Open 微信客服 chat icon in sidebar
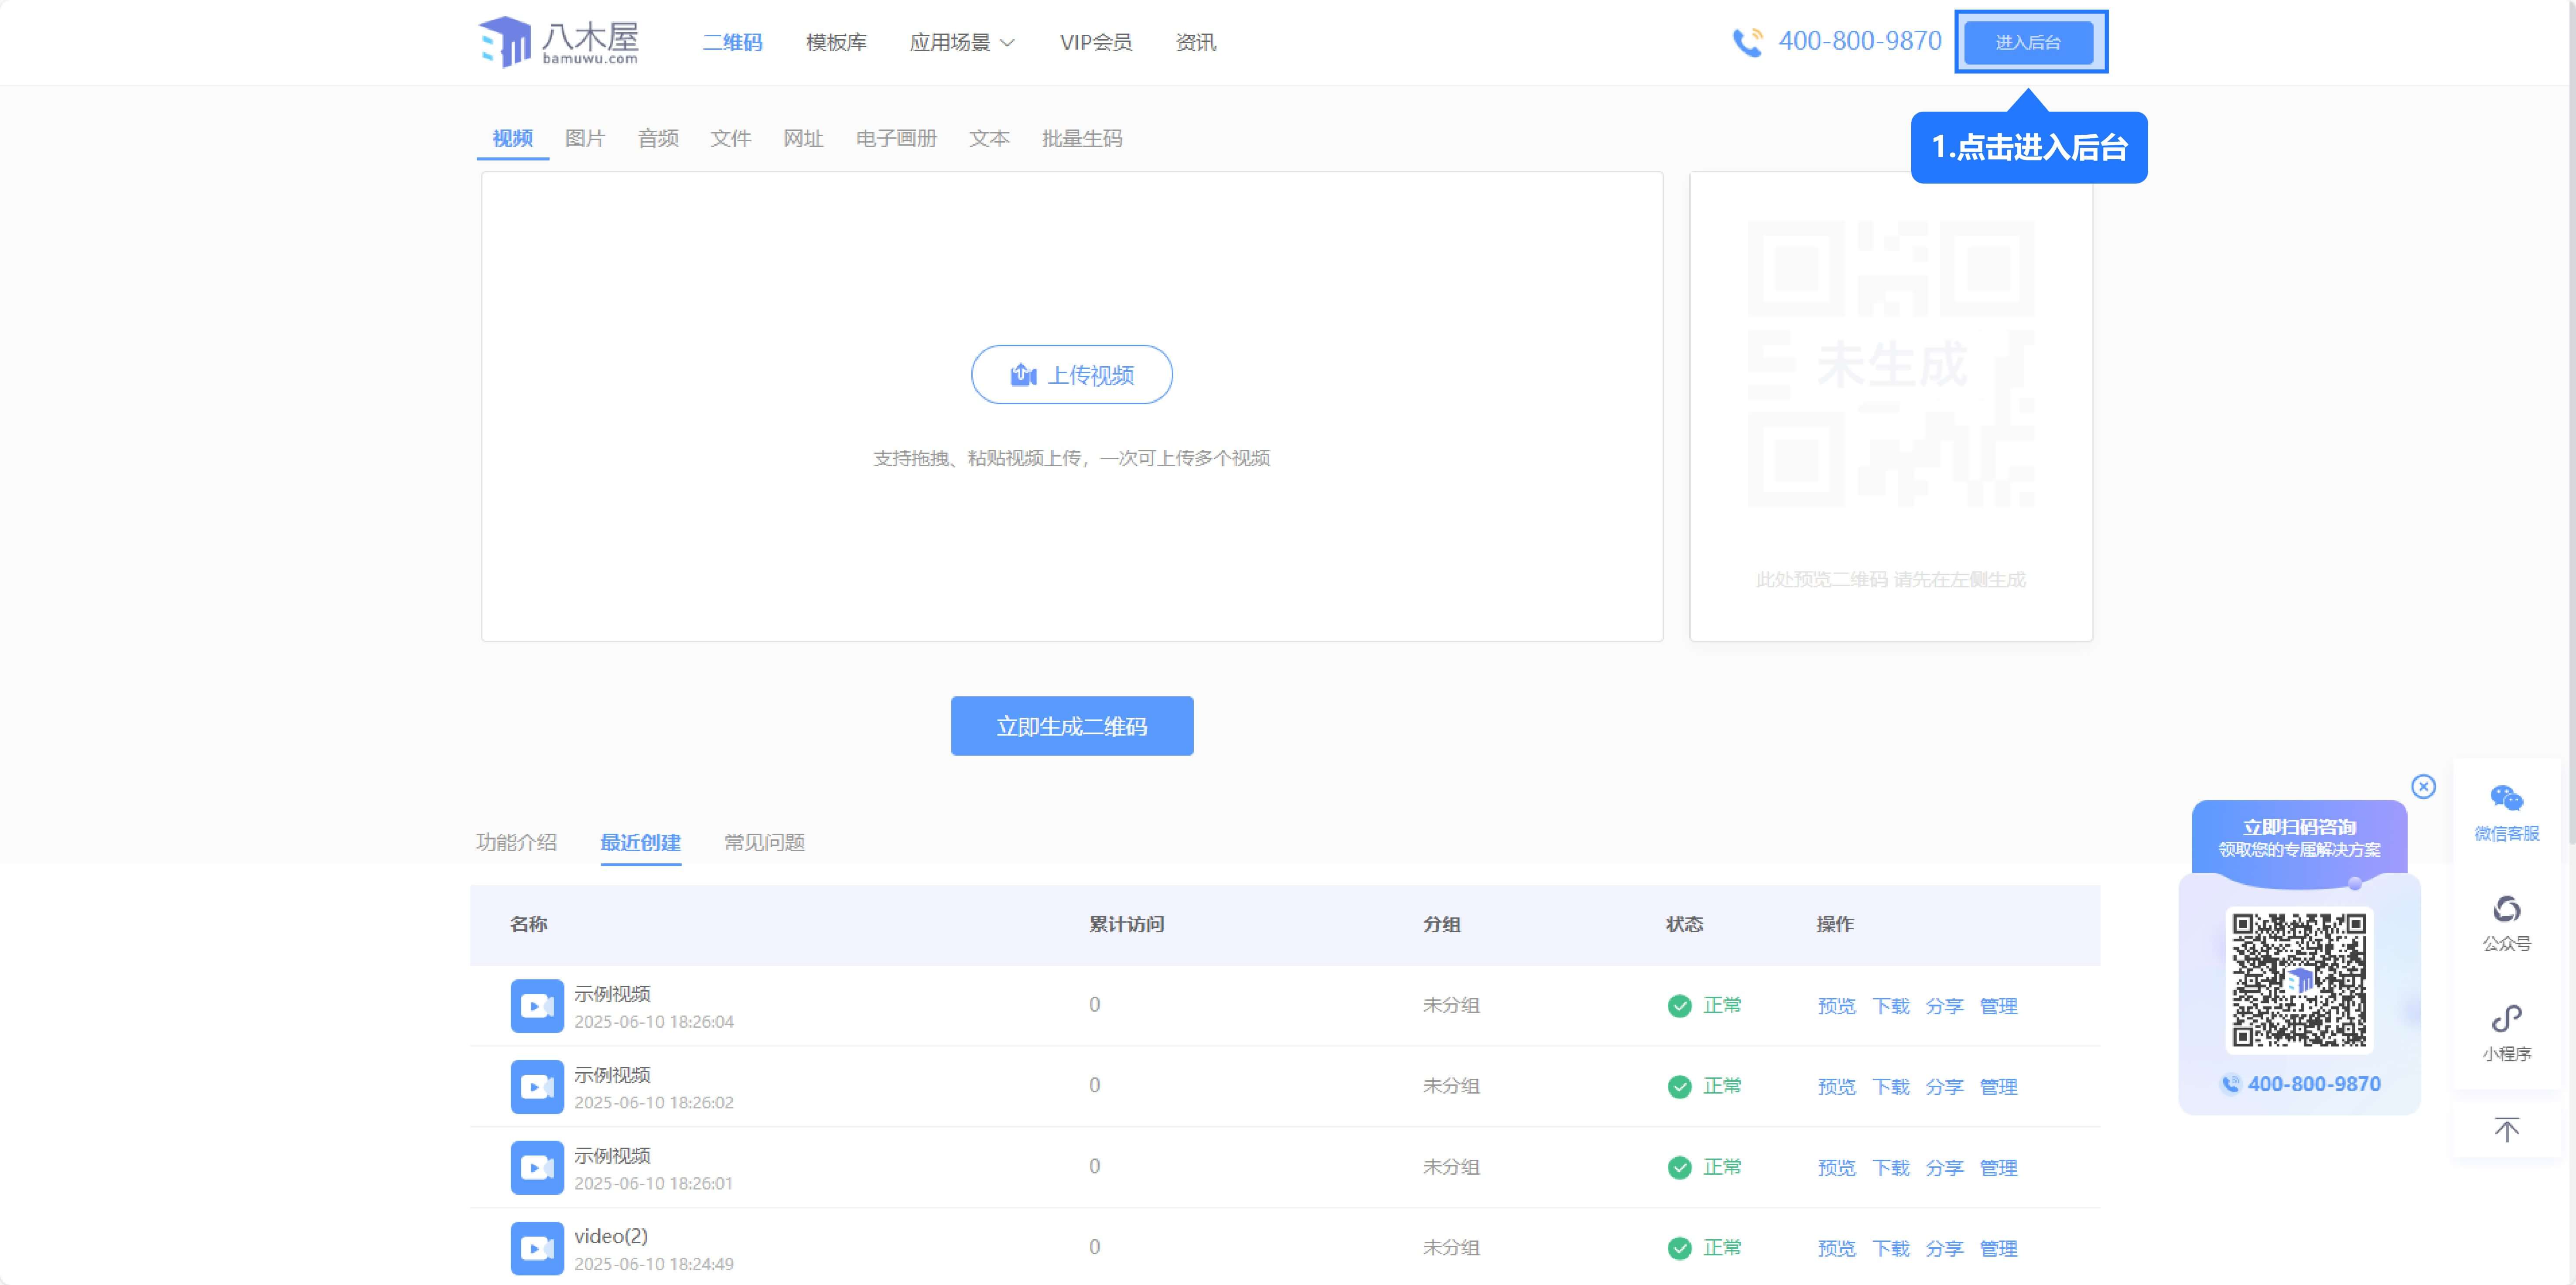Viewport: 2576px width, 1285px height. coord(2506,798)
